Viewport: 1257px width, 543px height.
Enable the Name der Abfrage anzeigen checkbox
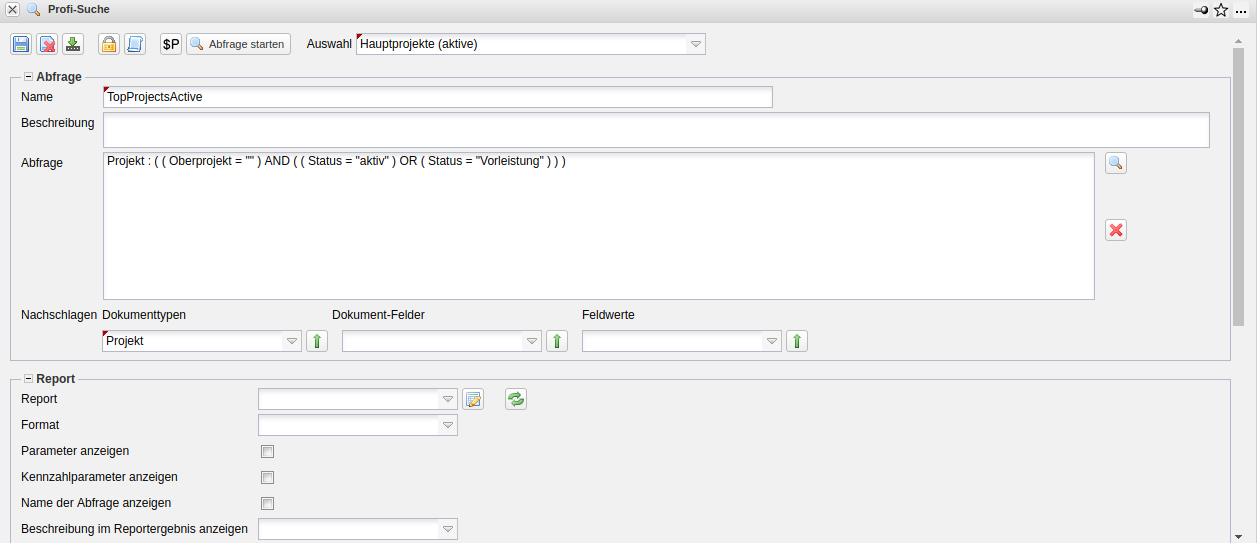tap(267, 504)
